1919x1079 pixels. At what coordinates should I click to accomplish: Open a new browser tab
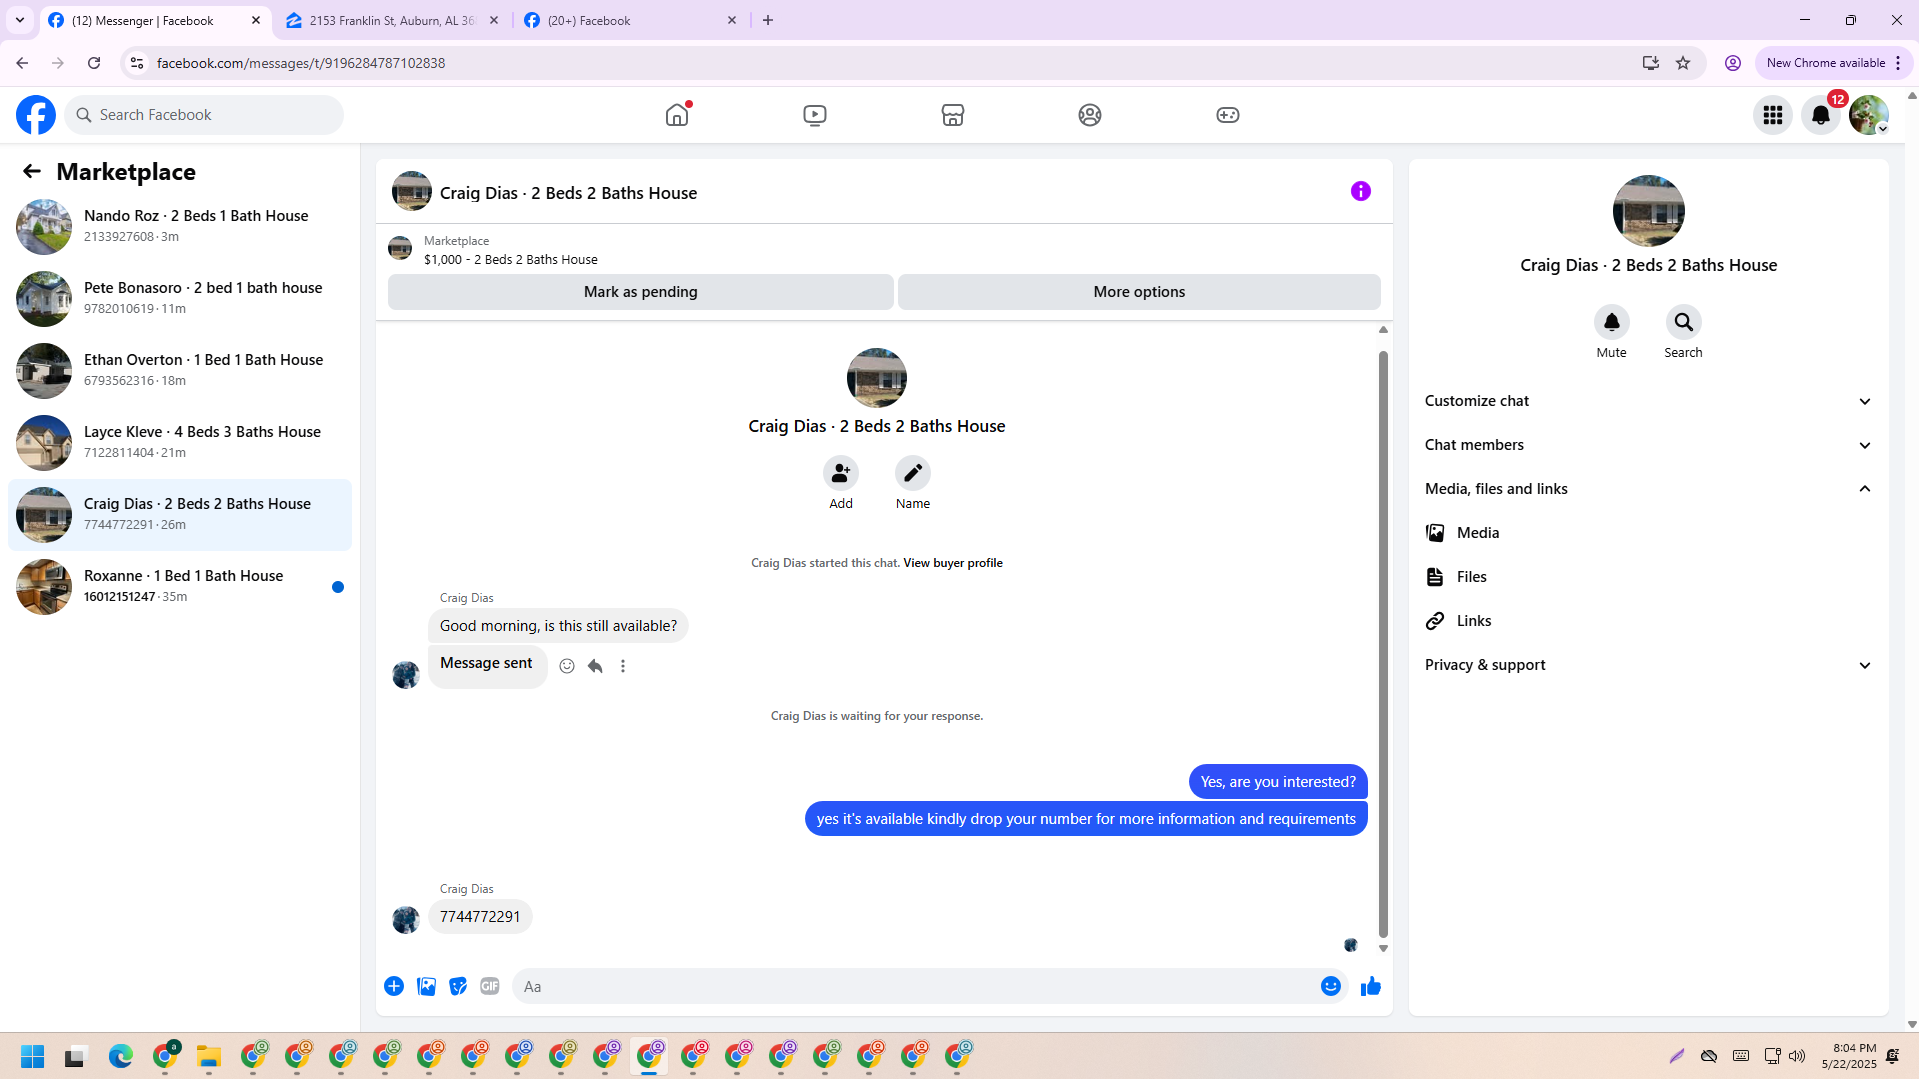[768, 20]
